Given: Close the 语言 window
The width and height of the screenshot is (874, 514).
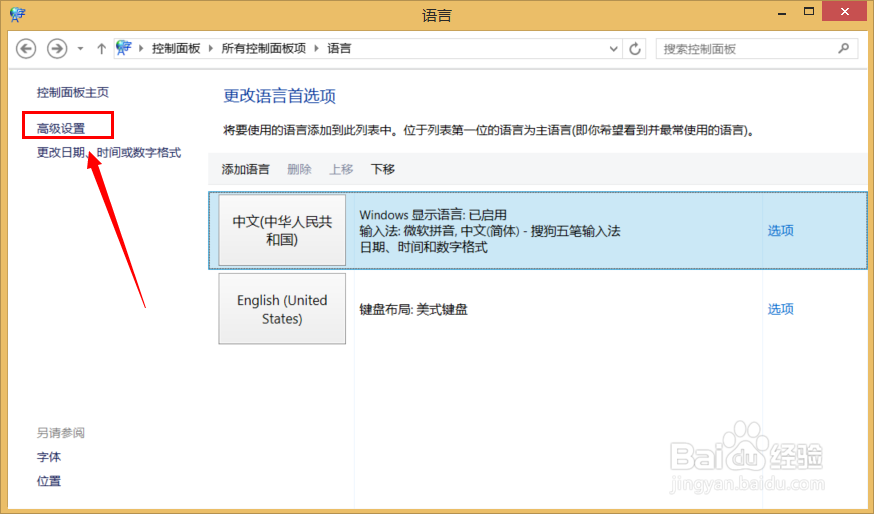Looking at the screenshot, I should [844, 12].
